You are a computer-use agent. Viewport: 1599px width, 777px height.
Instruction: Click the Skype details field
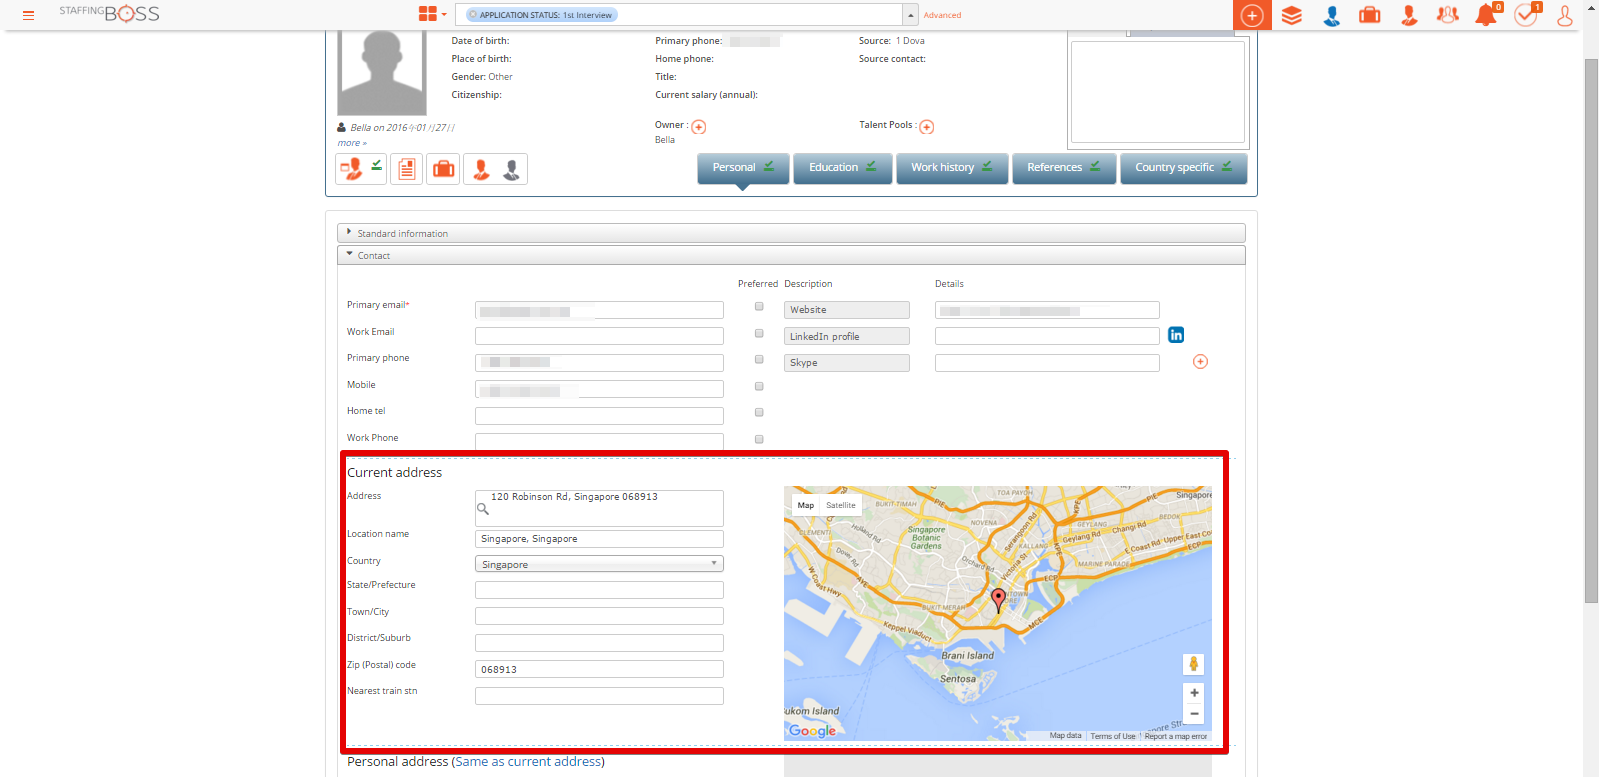click(1047, 363)
